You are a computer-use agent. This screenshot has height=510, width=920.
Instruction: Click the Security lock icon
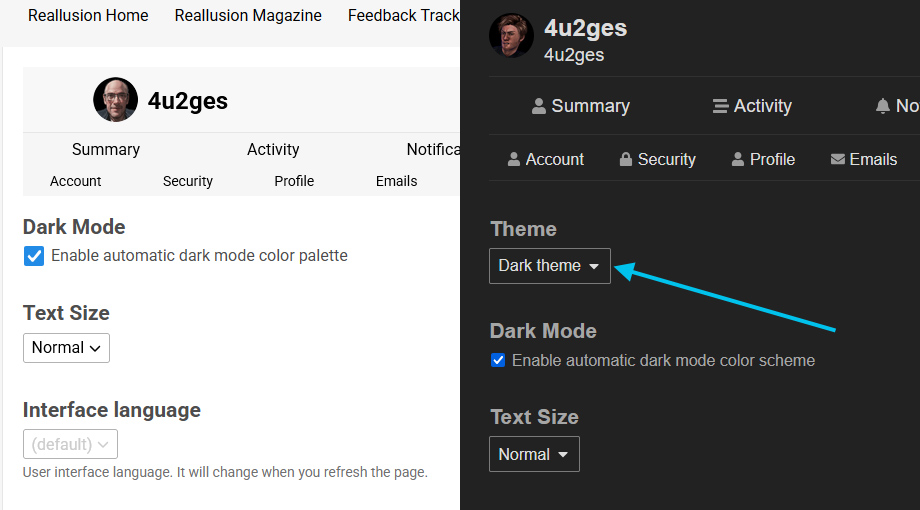click(626, 159)
